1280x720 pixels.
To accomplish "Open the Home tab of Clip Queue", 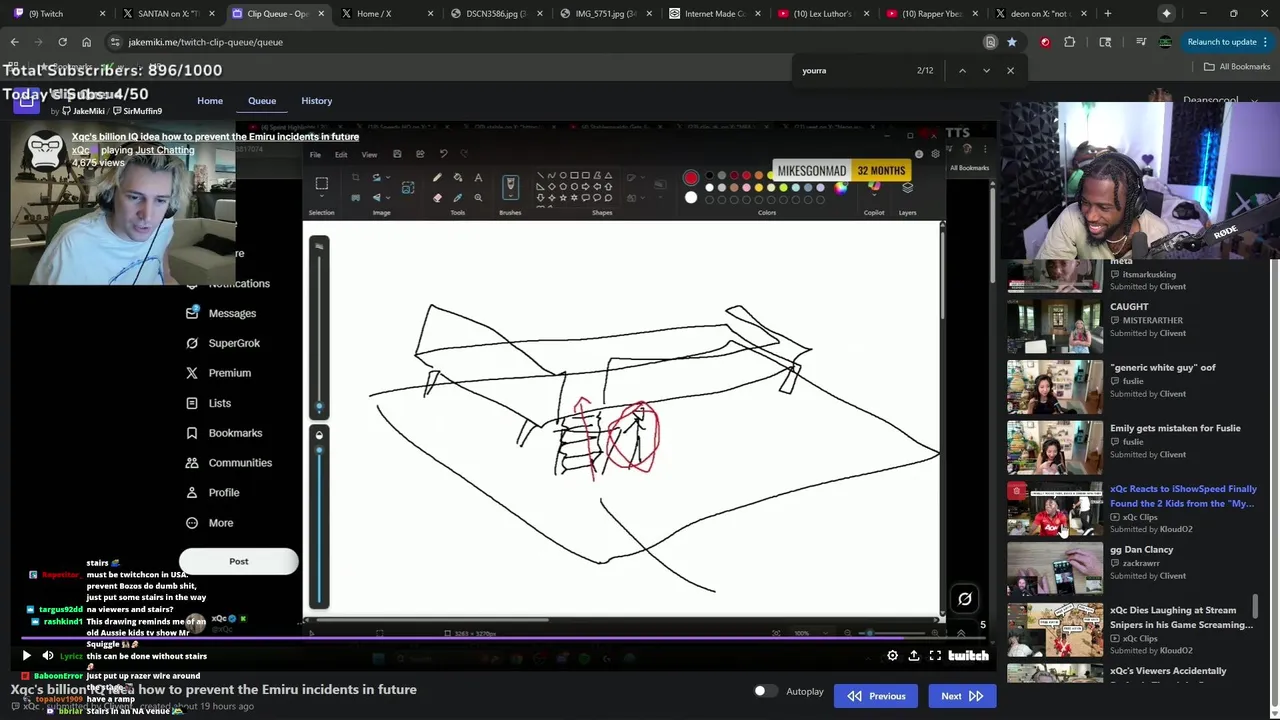I will tap(210, 101).
